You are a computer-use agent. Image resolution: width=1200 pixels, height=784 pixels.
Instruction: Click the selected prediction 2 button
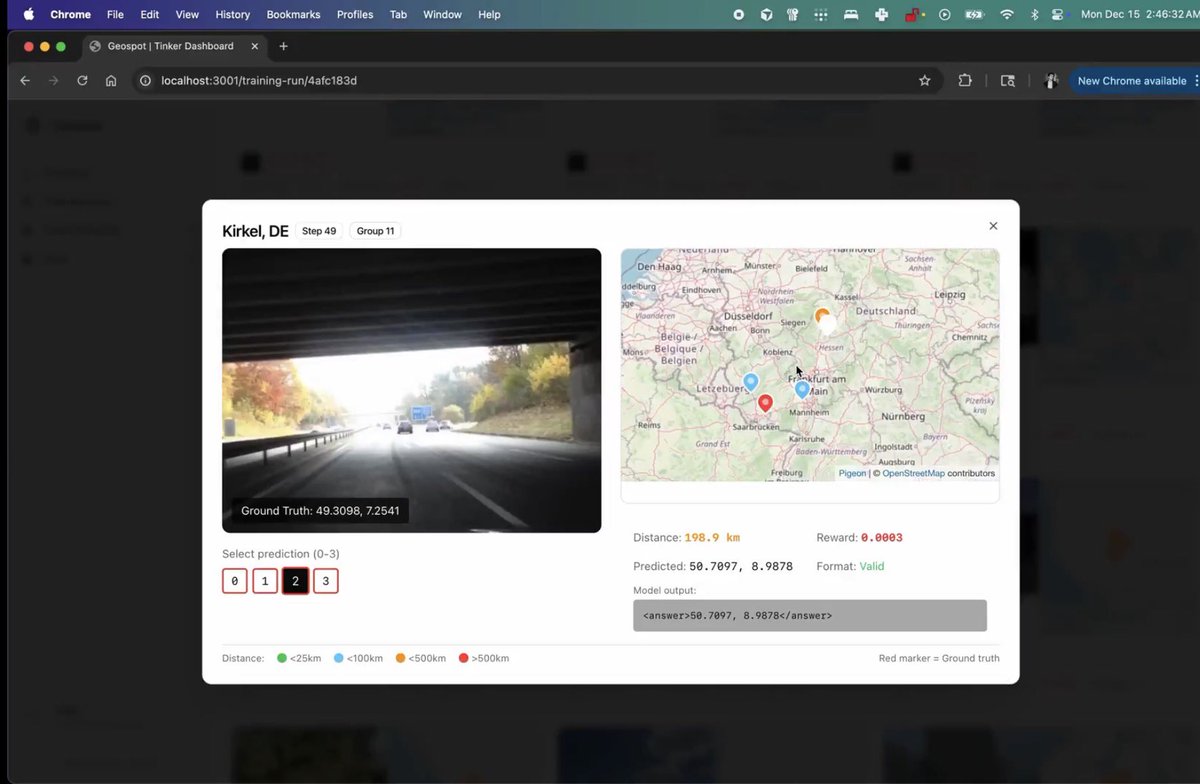tap(295, 581)
